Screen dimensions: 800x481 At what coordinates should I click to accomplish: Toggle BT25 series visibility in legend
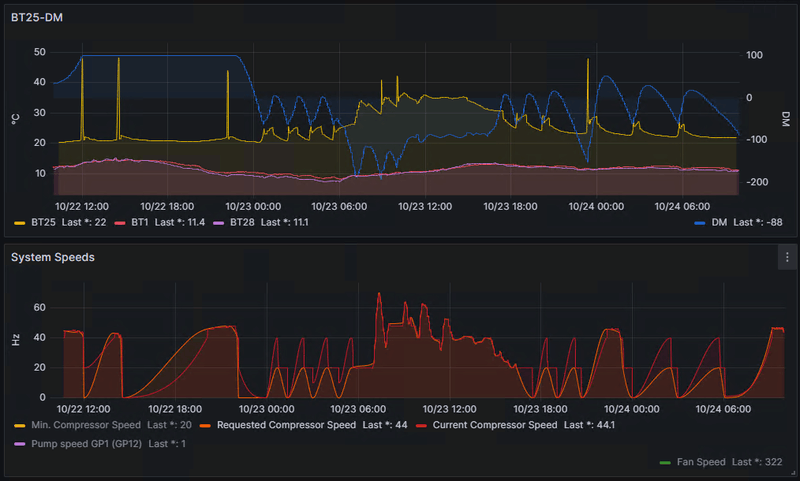tap(43, 222)
